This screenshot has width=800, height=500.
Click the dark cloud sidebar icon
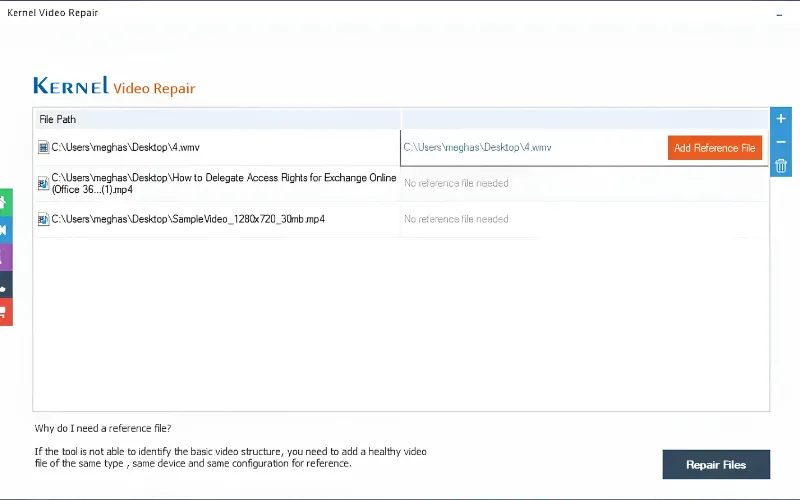(5, 285)
